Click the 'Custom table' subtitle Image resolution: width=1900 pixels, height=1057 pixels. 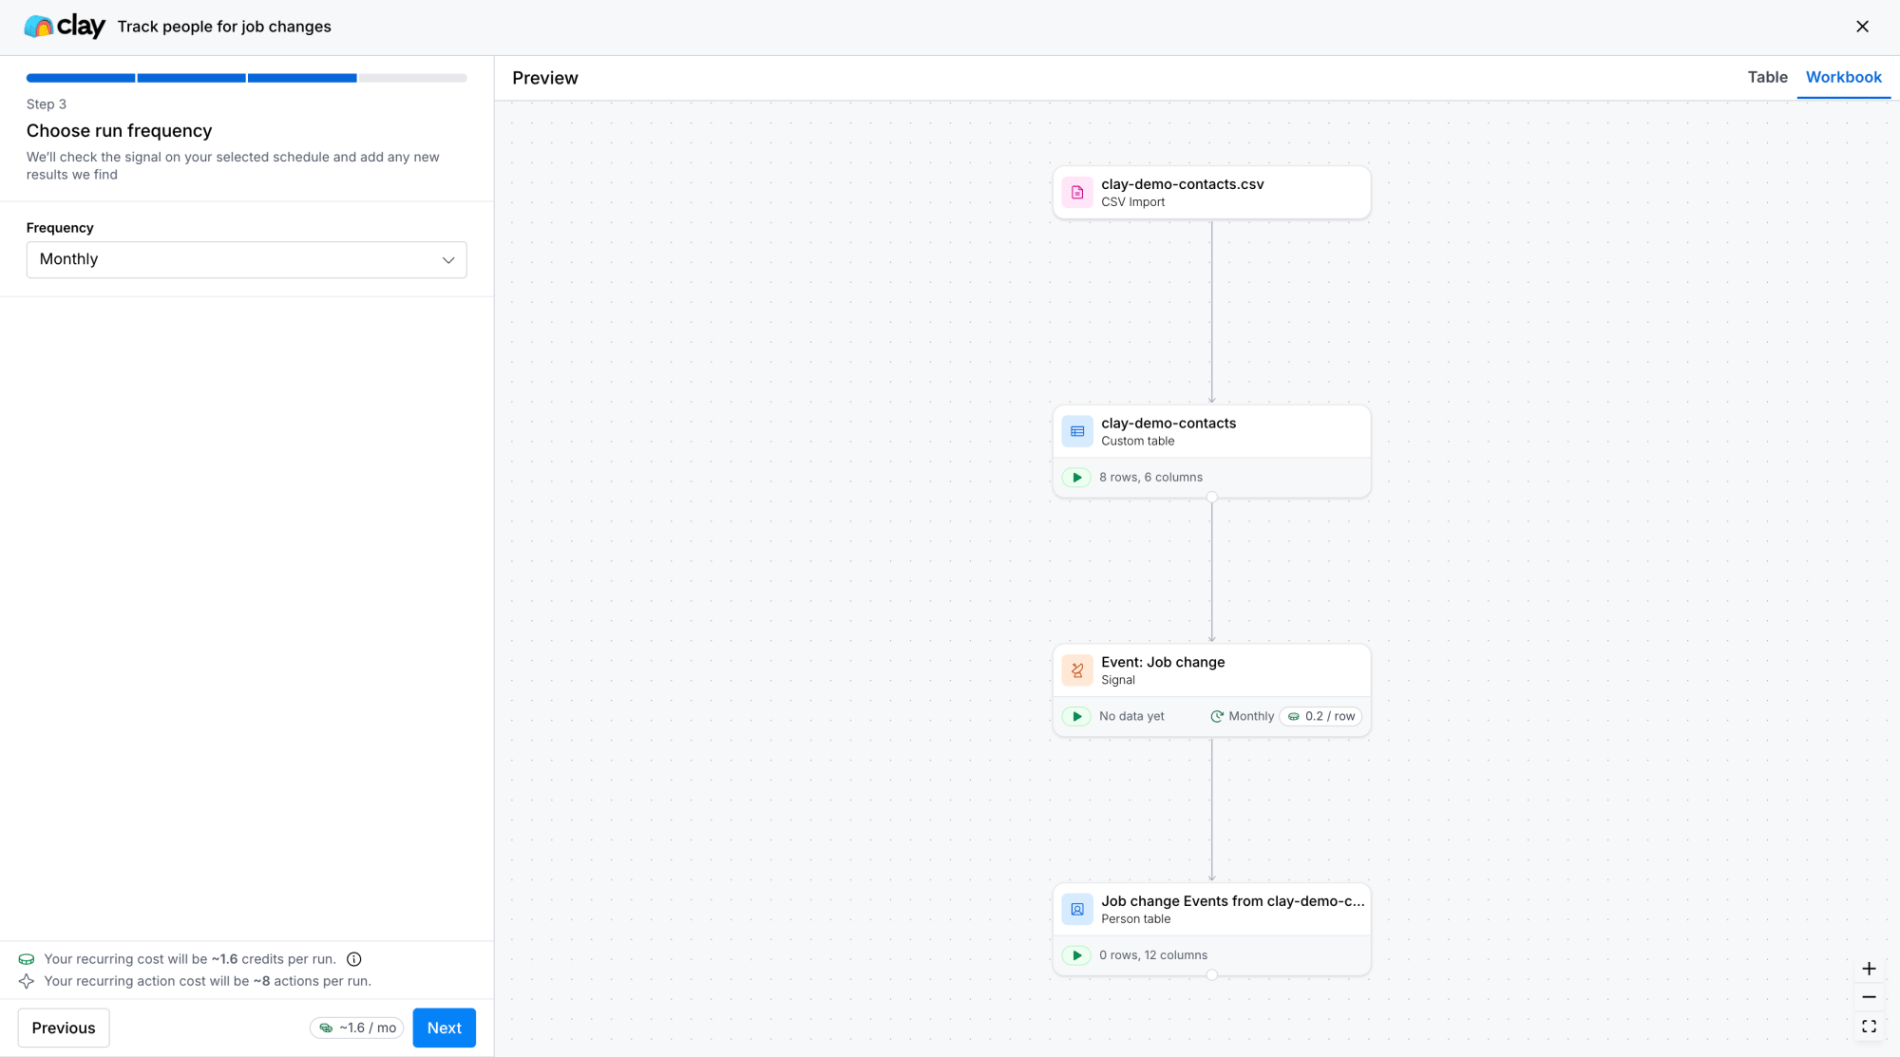click(1137, 441)
